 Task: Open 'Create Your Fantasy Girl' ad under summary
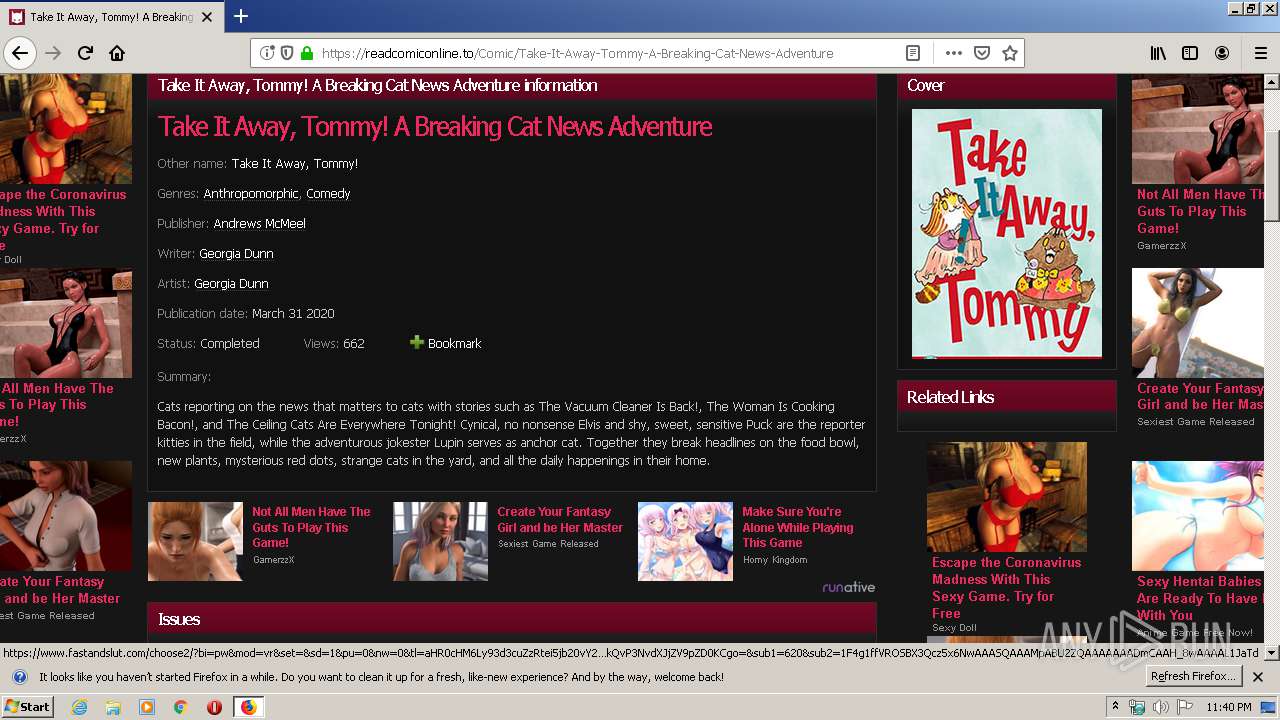click(560, 519)
